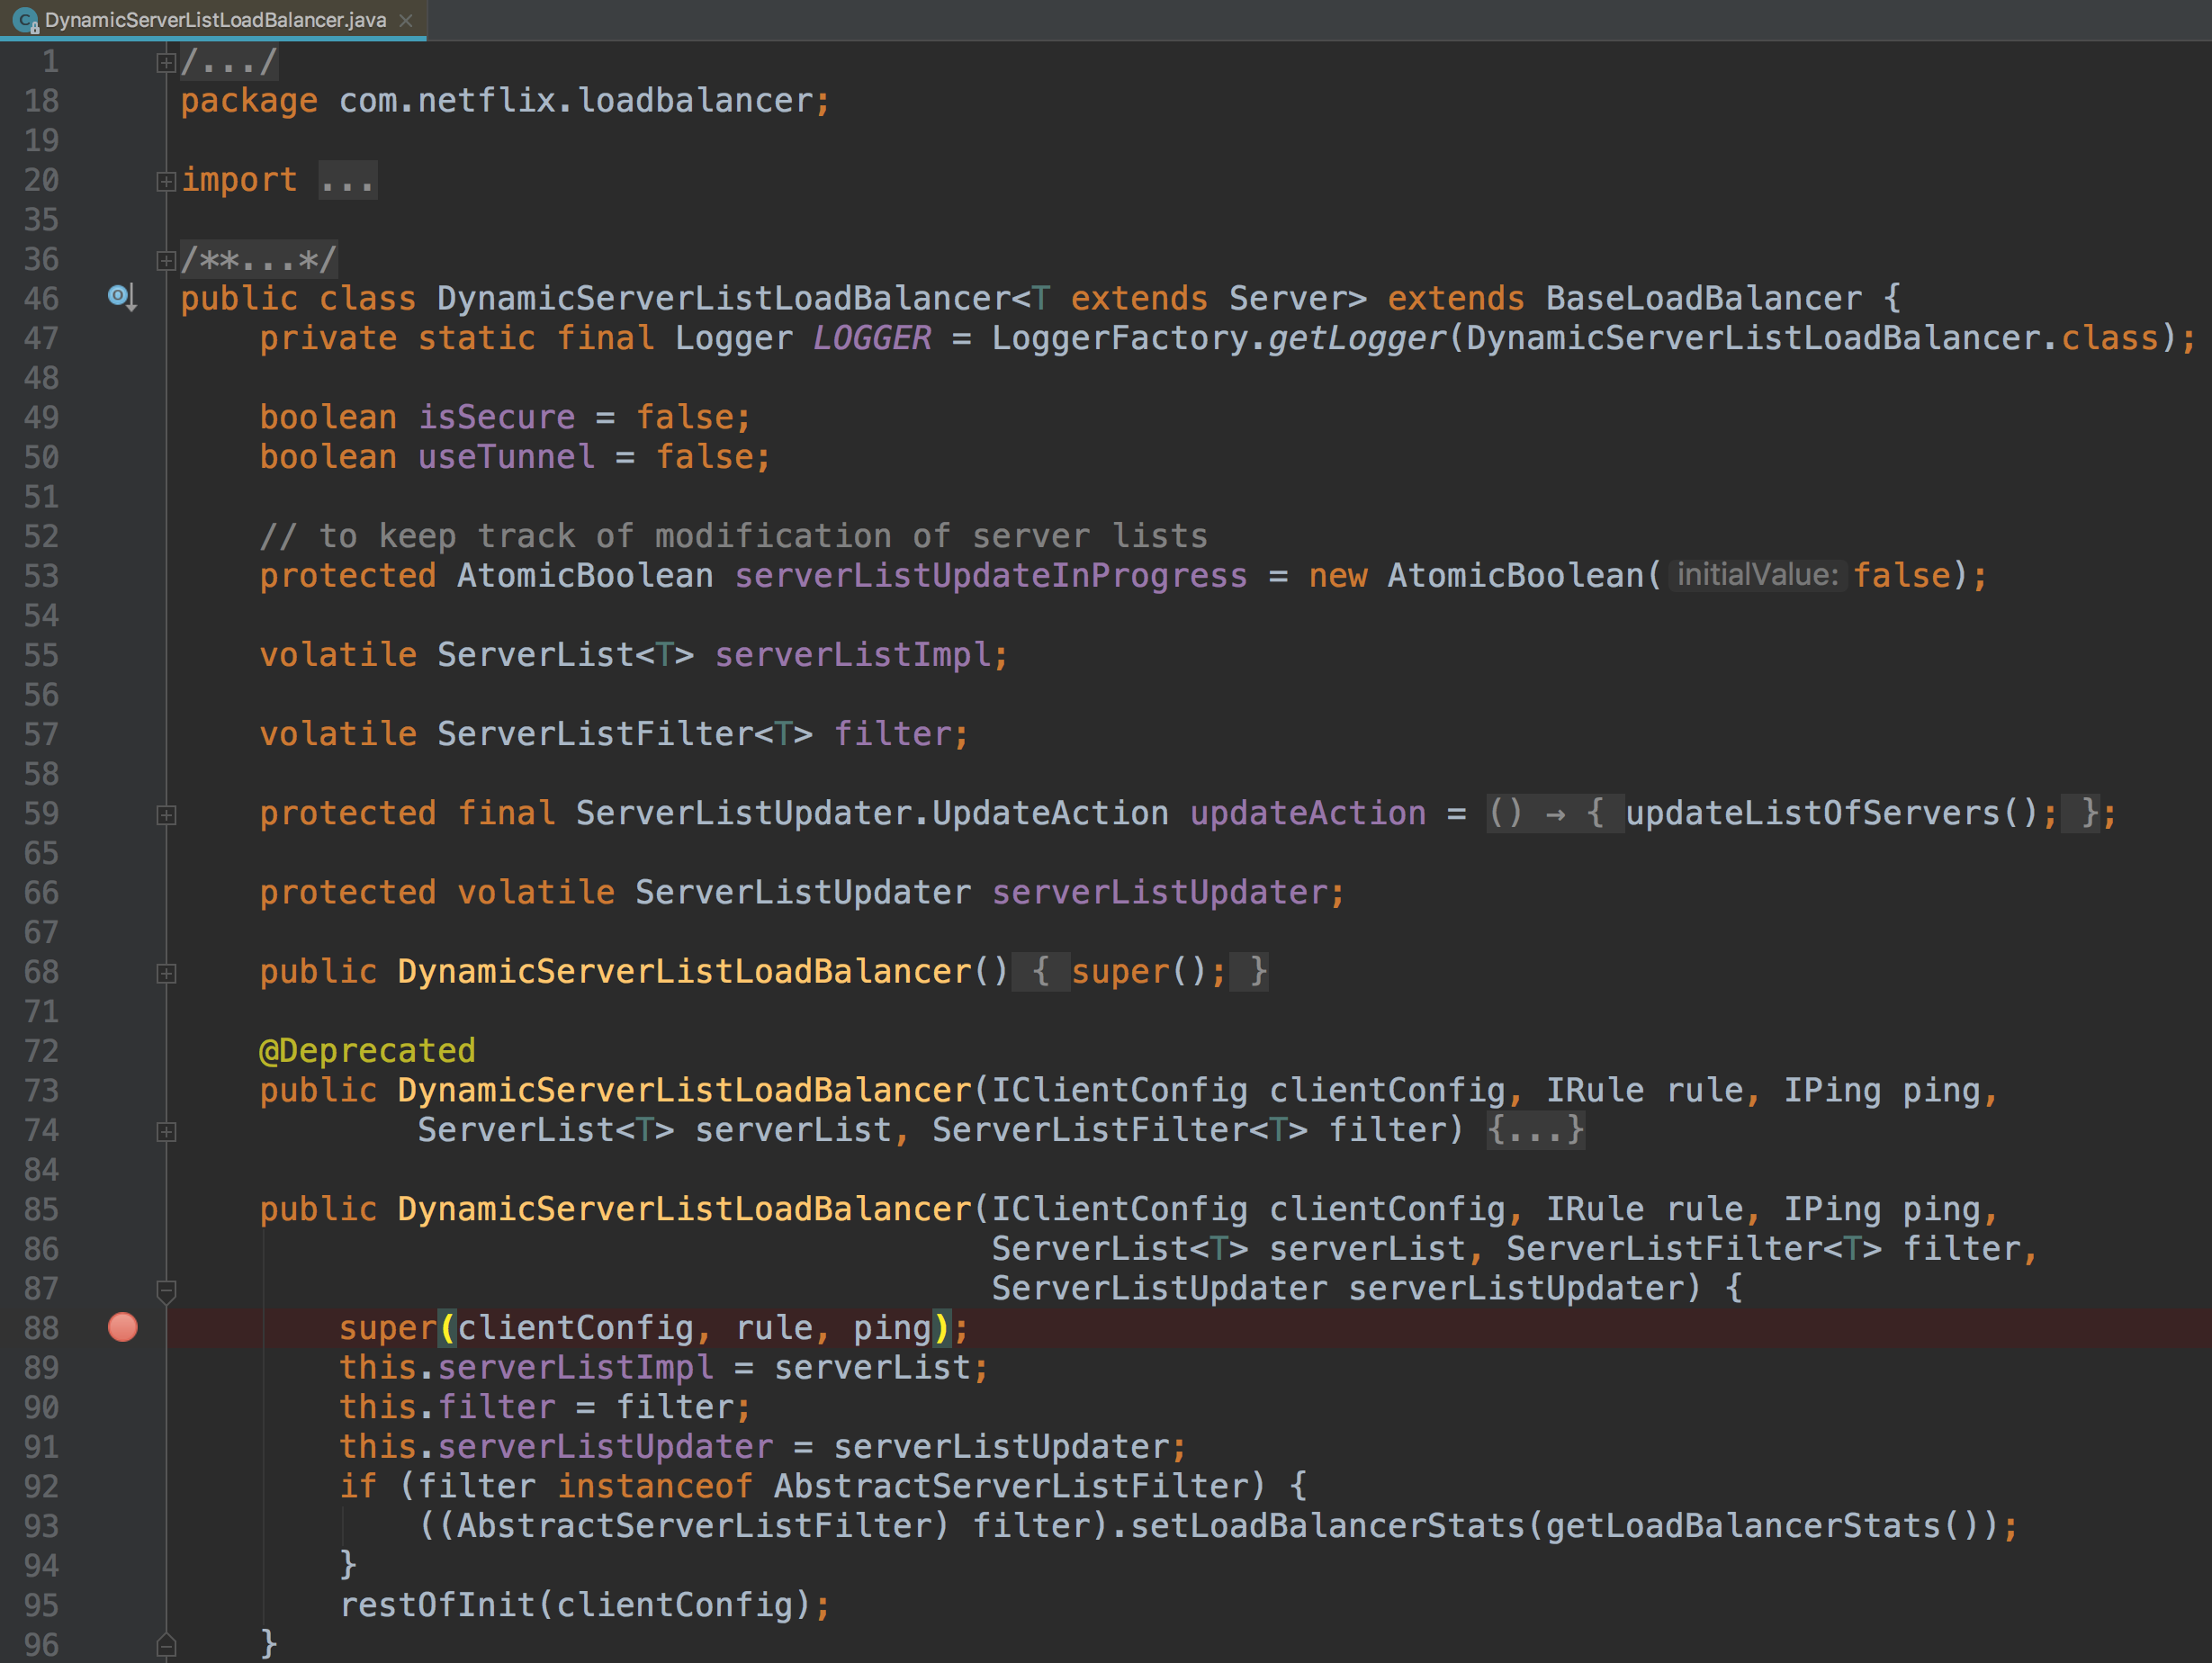Click the highlighted opening parenthesis after super
The width and height of the screenshot is (2212, 1663).
(x=447, y=1328)
